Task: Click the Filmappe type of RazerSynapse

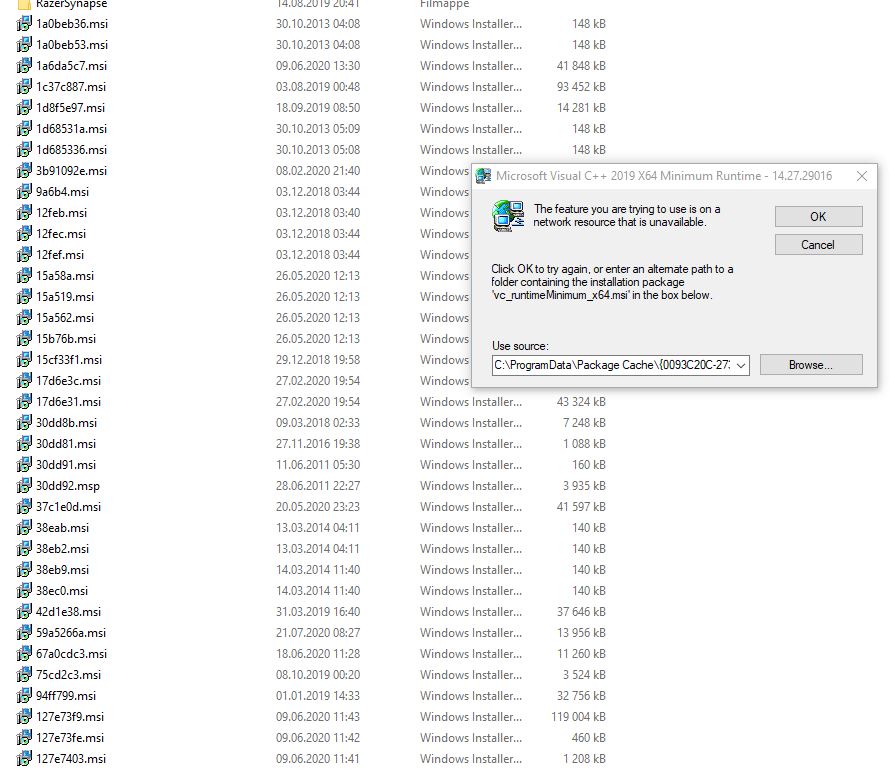Action: point(444,5)
